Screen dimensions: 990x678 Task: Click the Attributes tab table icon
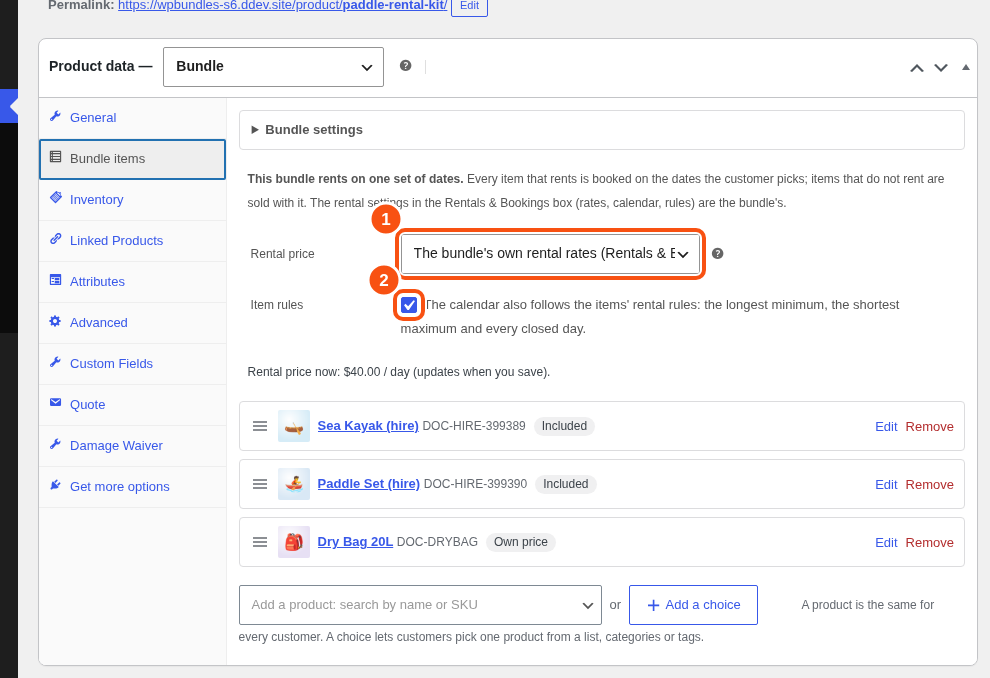tap(56, 280)
